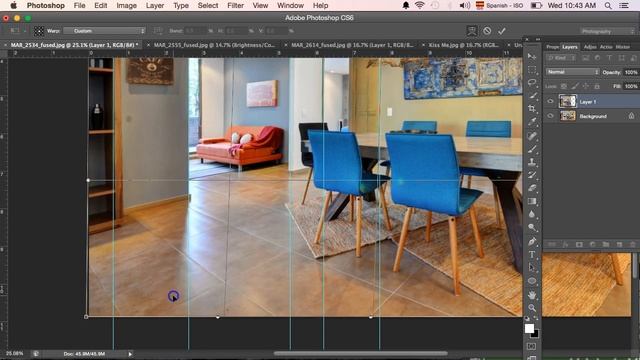Switch to the Adjustments panel tab
640x360 pixels.
pyautogui.click(x=590, y=47)
